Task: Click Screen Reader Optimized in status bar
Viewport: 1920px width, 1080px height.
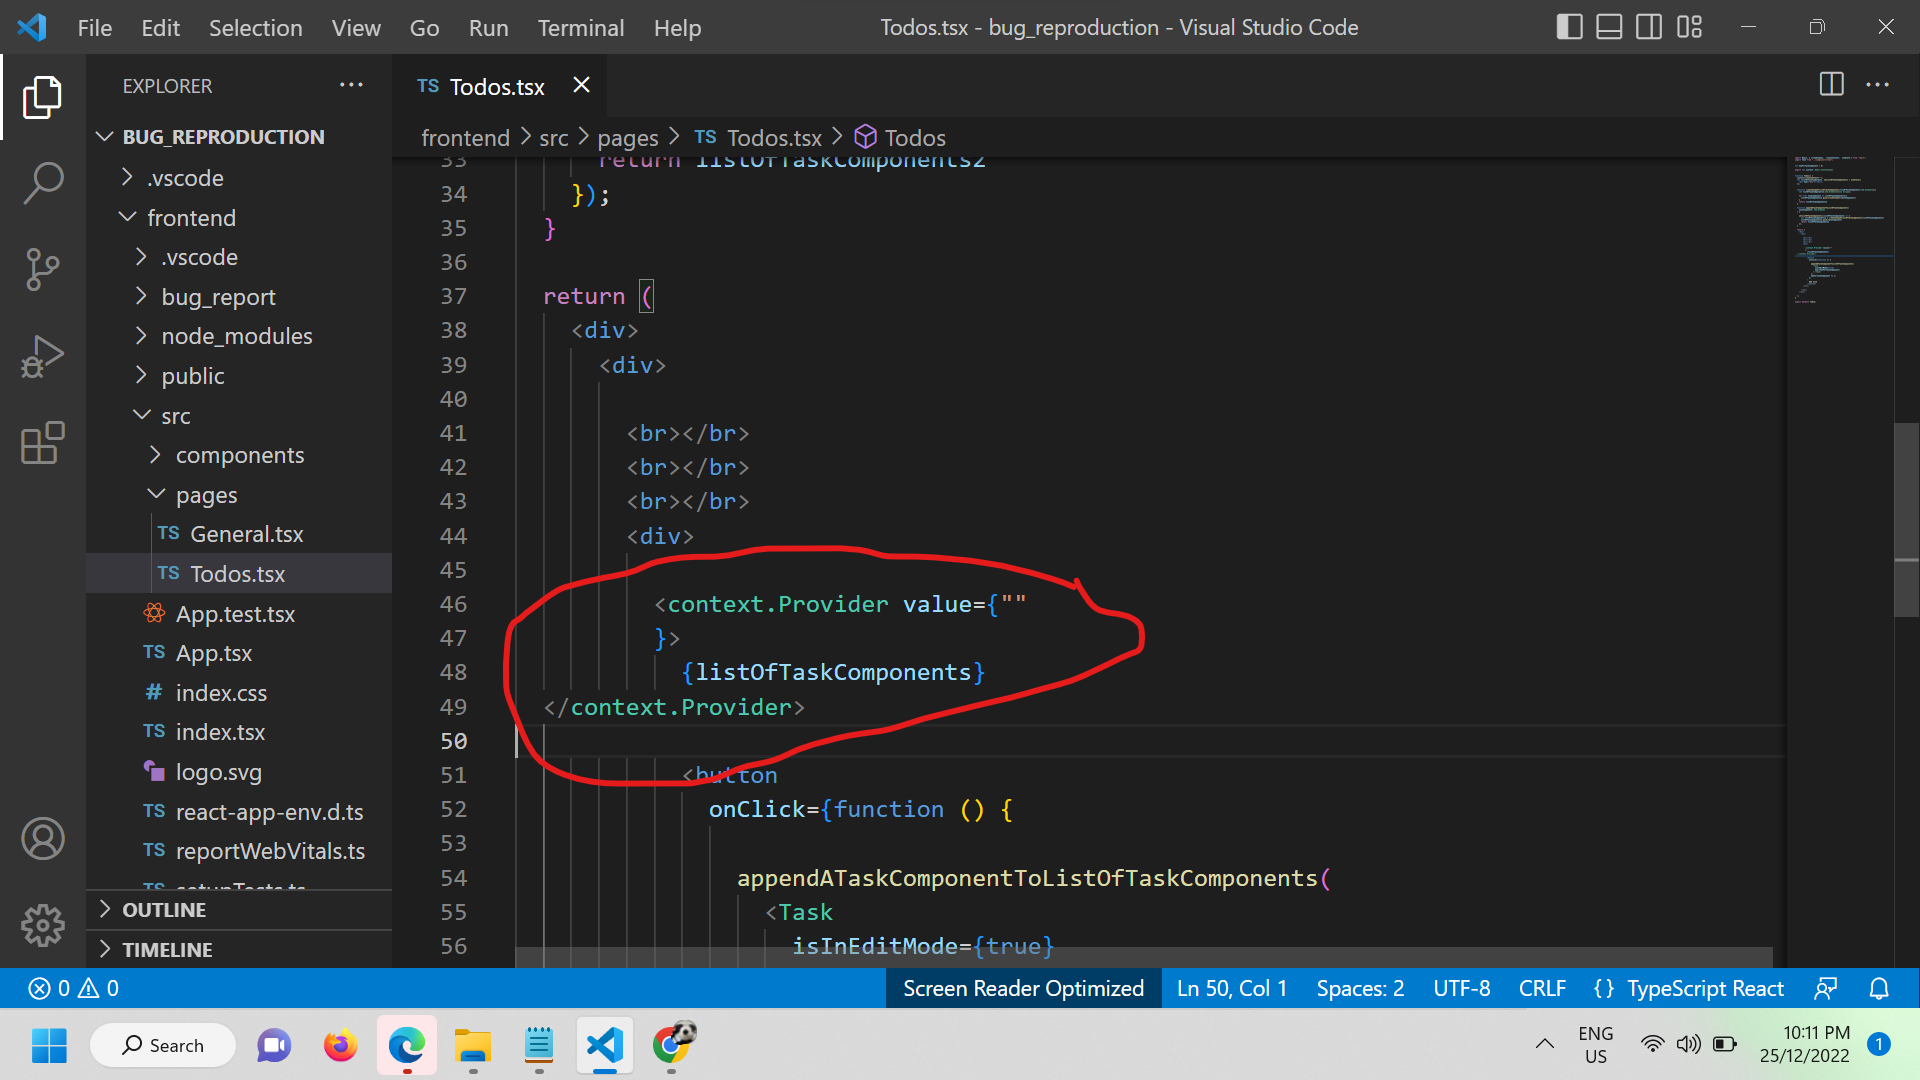Action: click(1023, 988)
